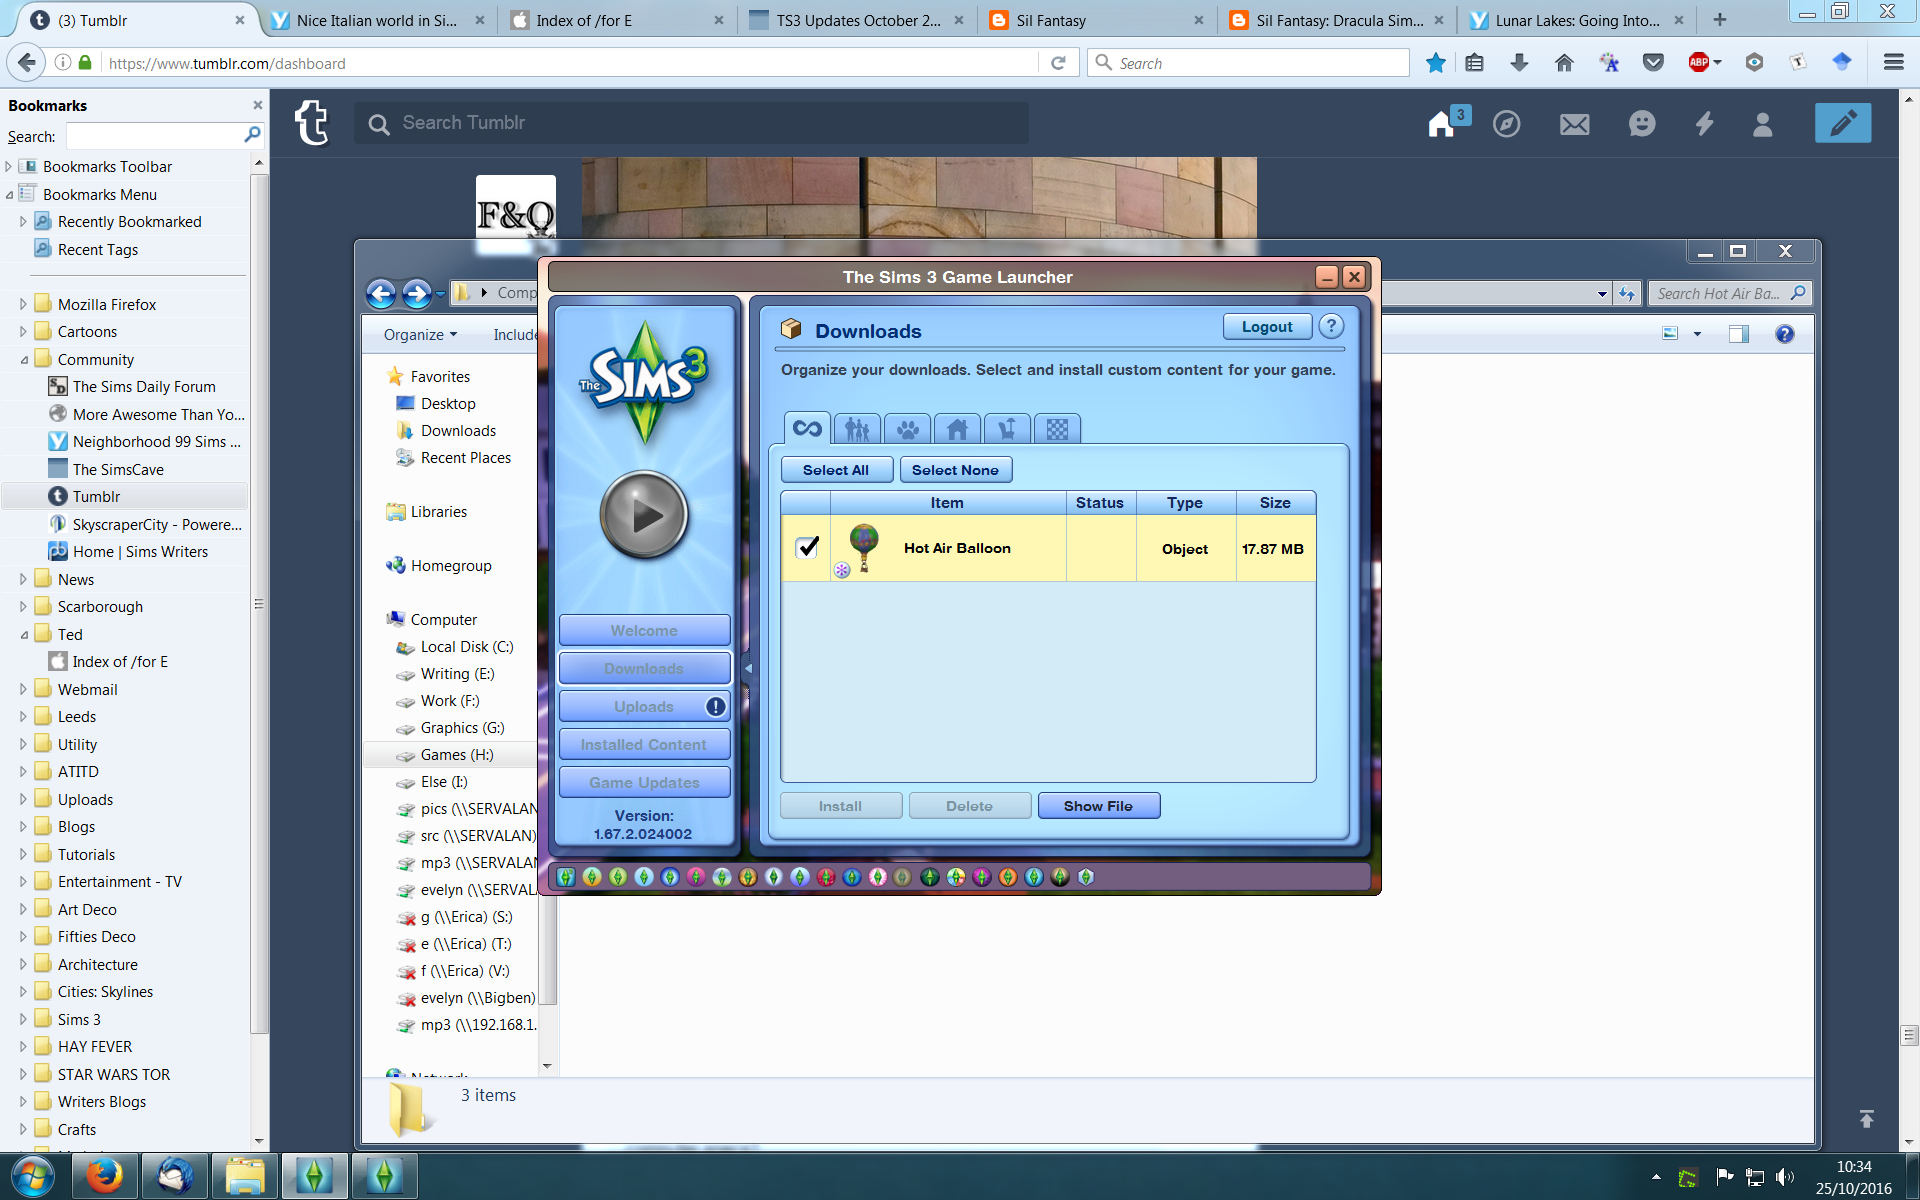Open the Welcome section in launcher
The image size is (1920, 1200).
tap(644, 631)
